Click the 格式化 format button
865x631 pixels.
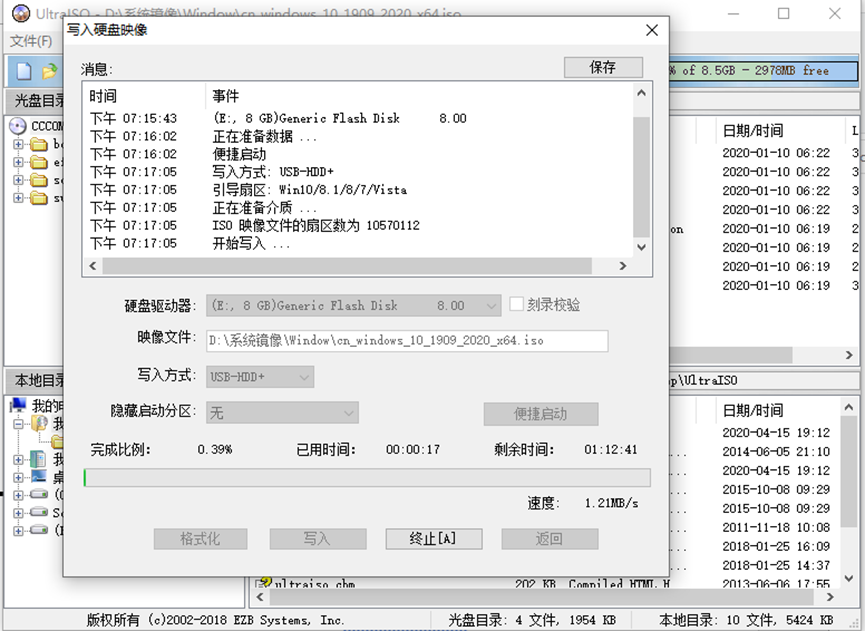200,539
